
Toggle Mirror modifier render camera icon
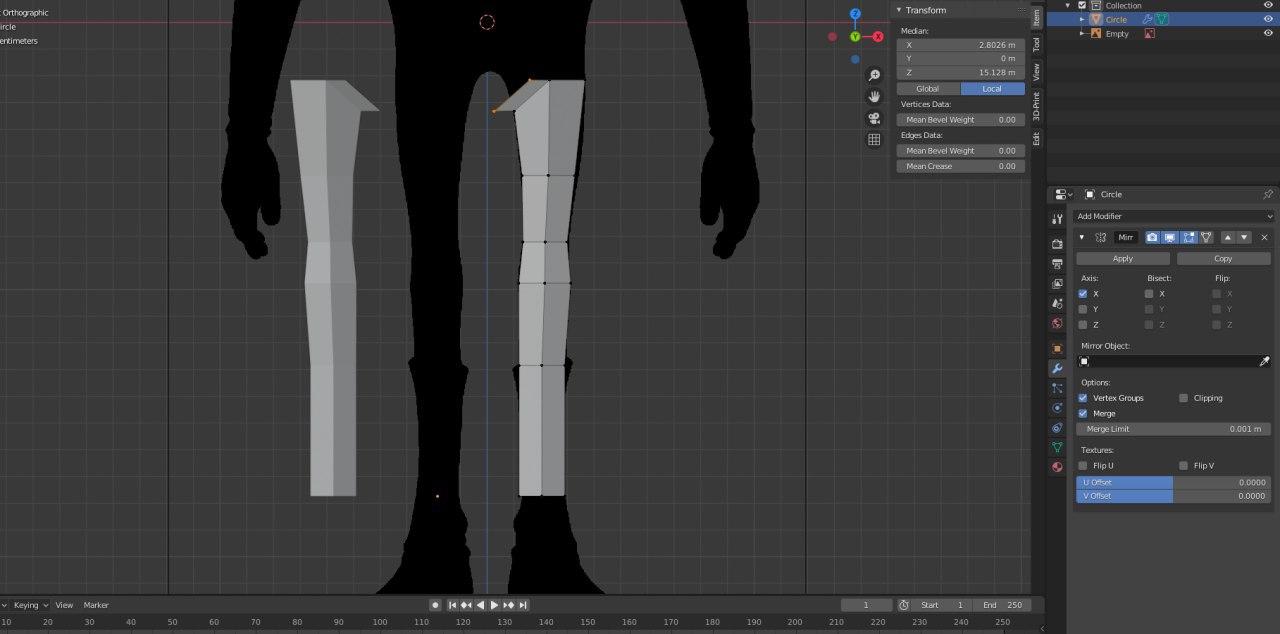point(1152,237)
